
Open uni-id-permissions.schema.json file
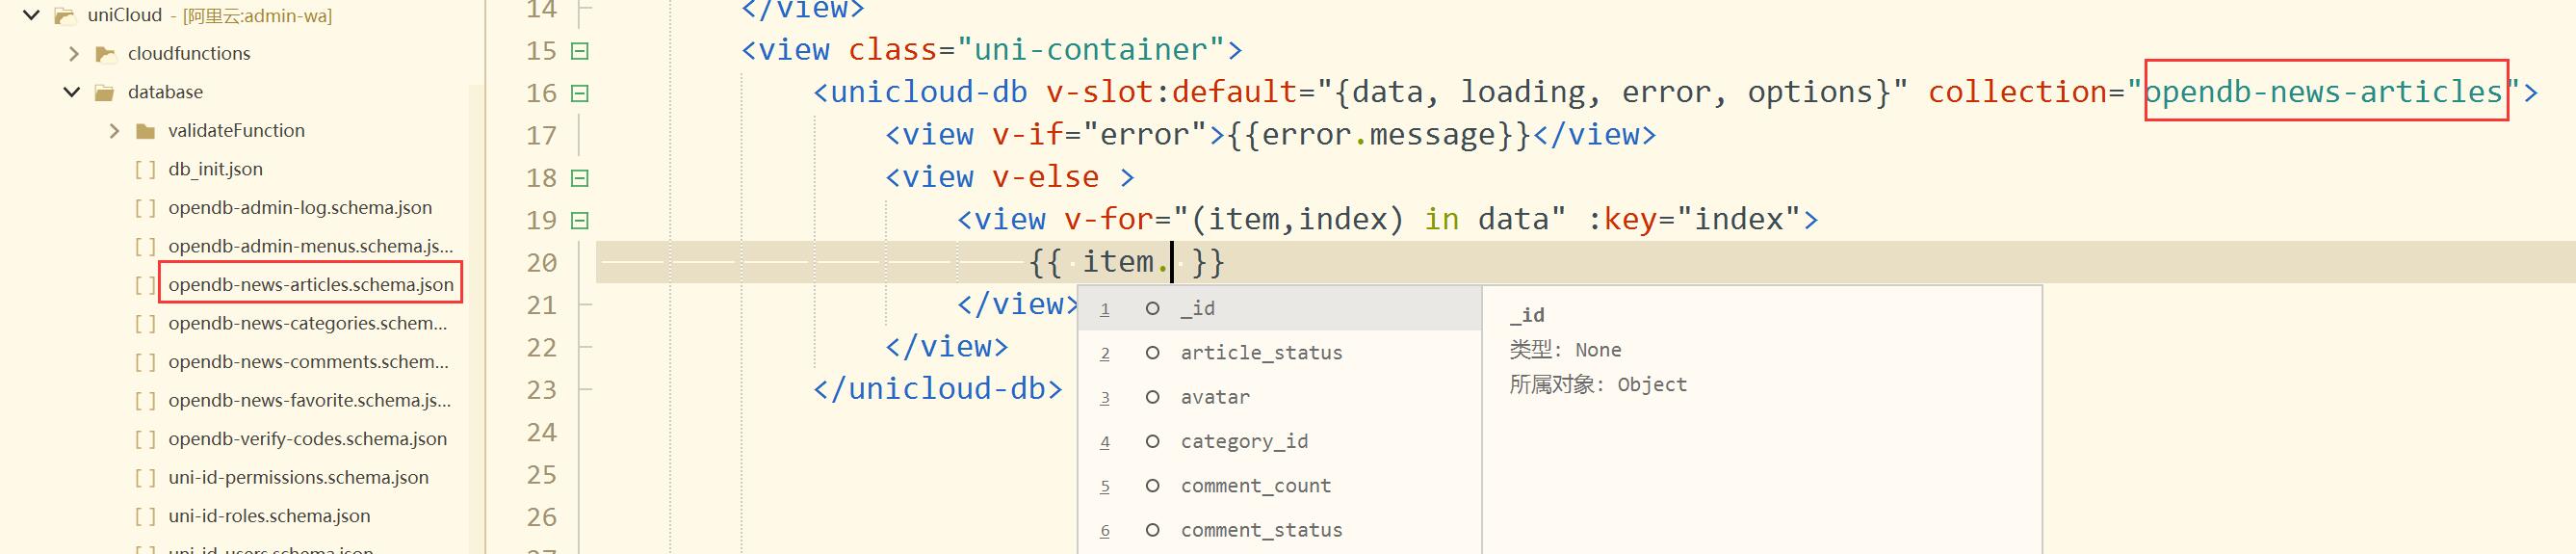tap(298, 477)
